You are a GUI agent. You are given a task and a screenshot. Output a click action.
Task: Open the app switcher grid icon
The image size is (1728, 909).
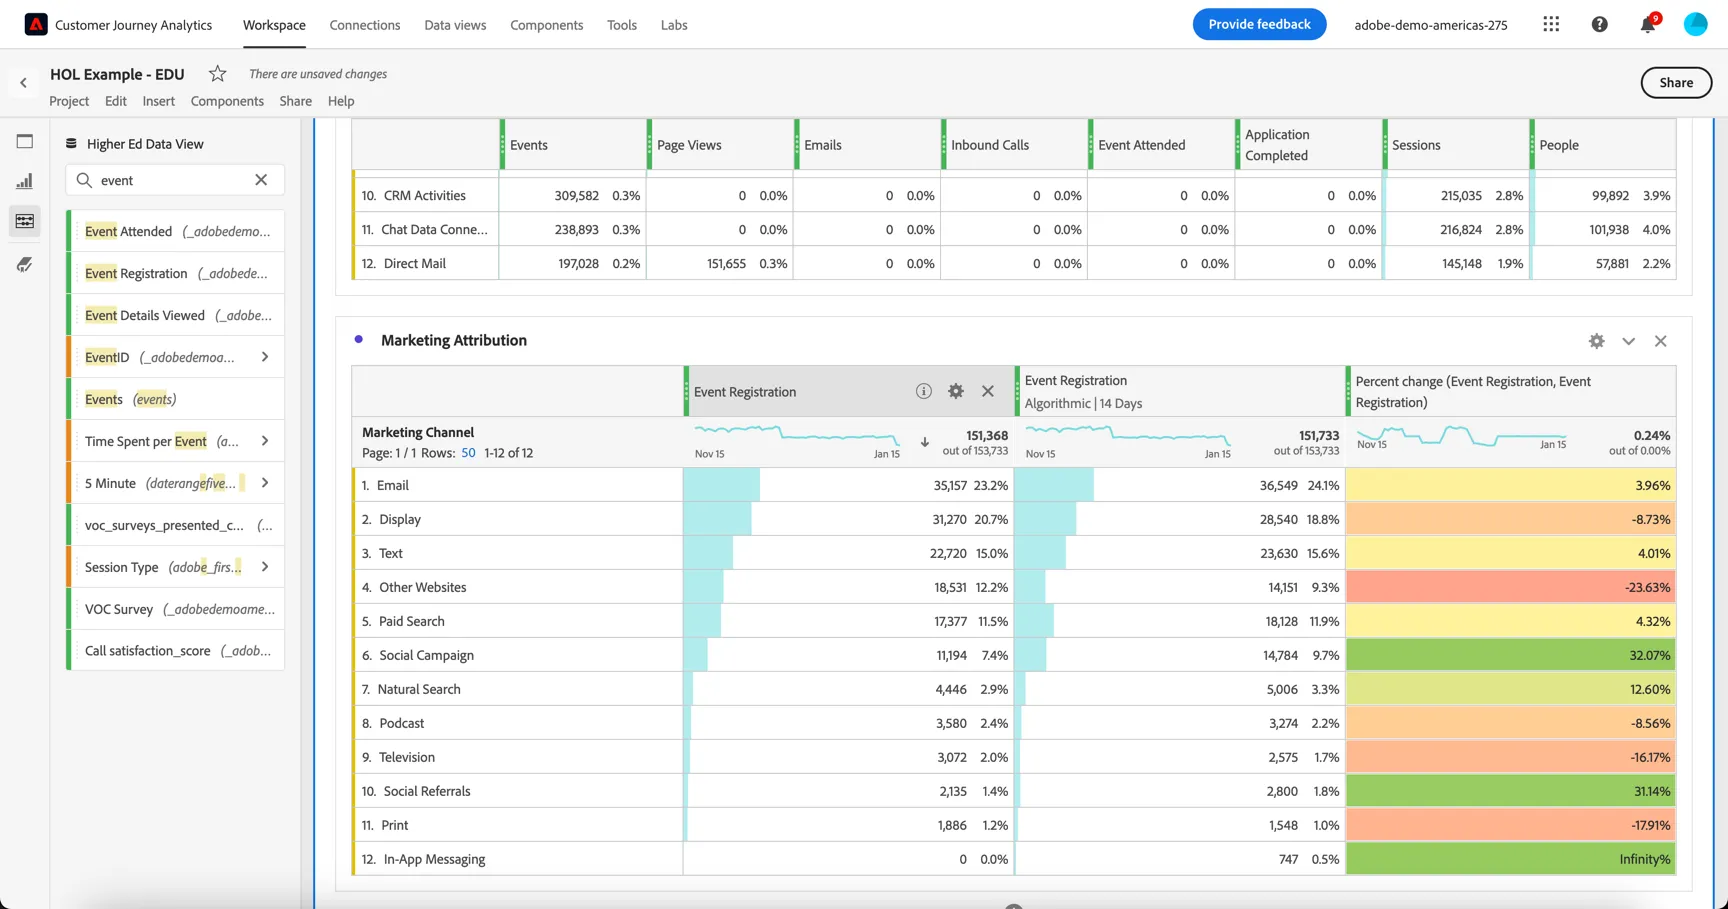point(1551,24)
